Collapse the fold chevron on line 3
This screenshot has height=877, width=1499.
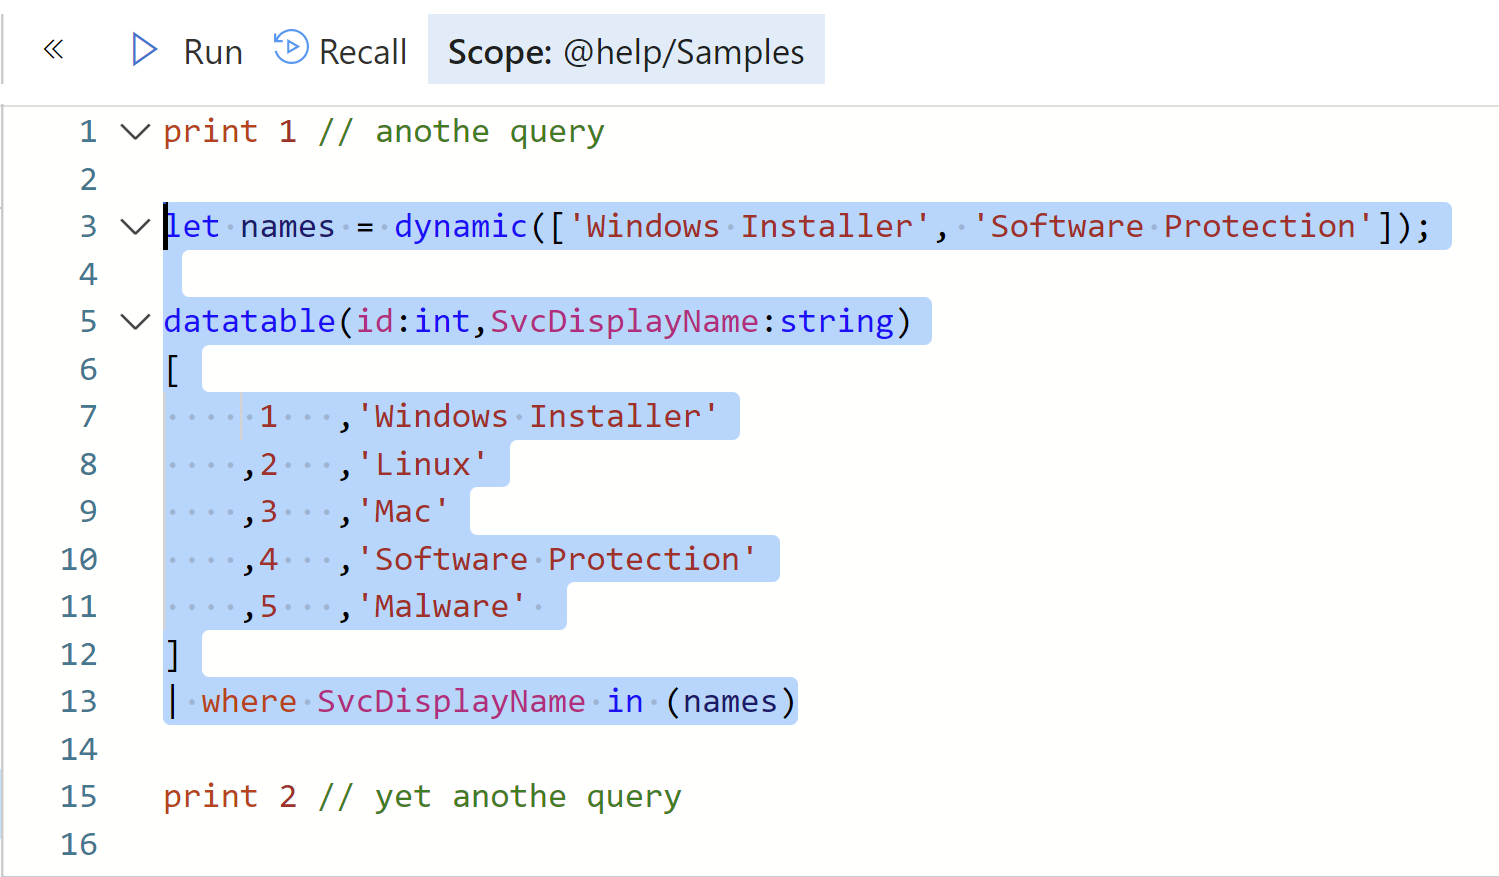point(135,226)
